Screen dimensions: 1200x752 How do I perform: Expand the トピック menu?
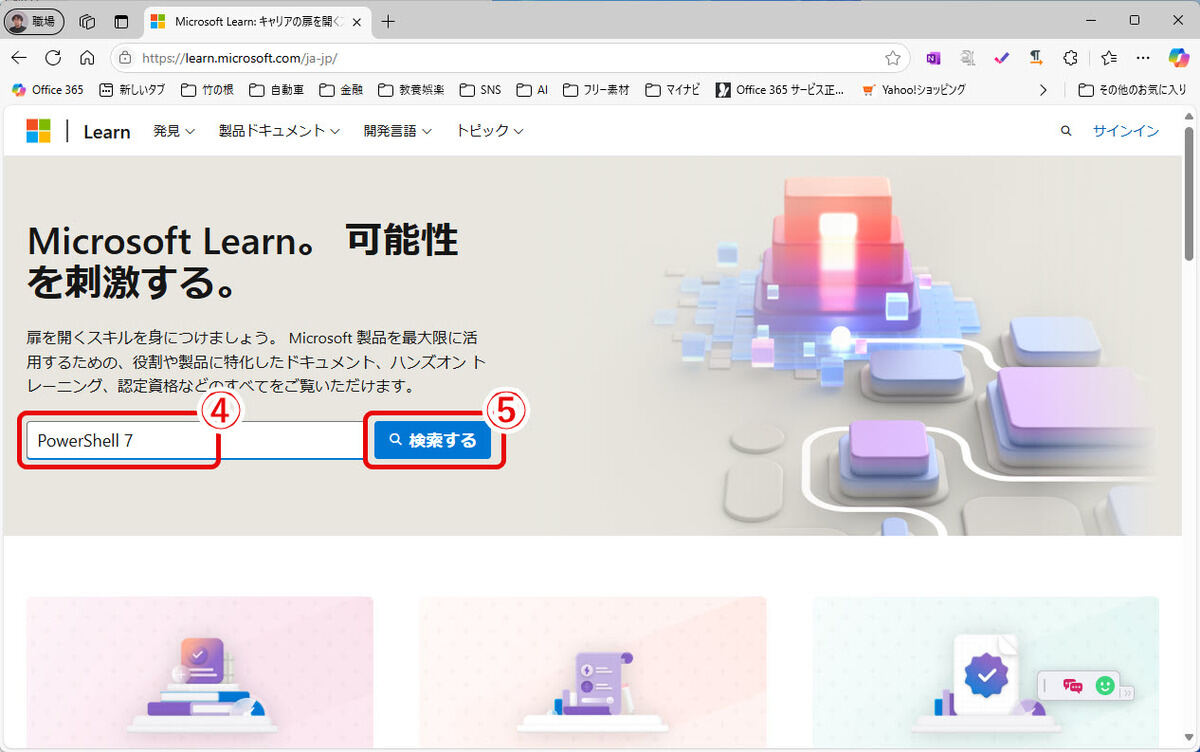click(x=489, y=131)
